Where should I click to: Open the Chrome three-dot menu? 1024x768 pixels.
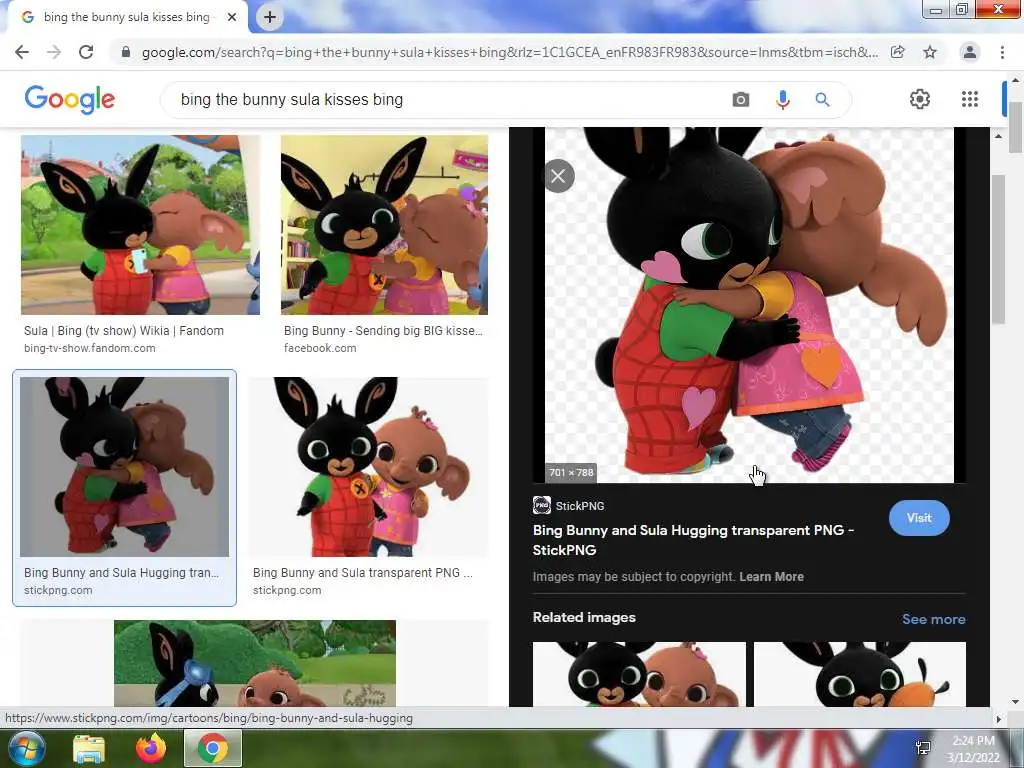click(1002, 52)
